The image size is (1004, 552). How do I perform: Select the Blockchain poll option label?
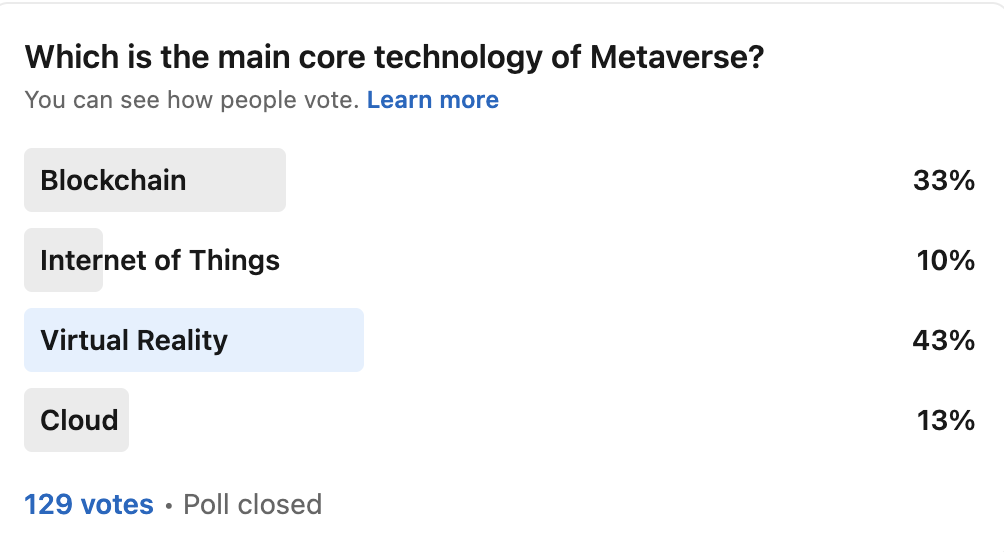coord(113,180)
